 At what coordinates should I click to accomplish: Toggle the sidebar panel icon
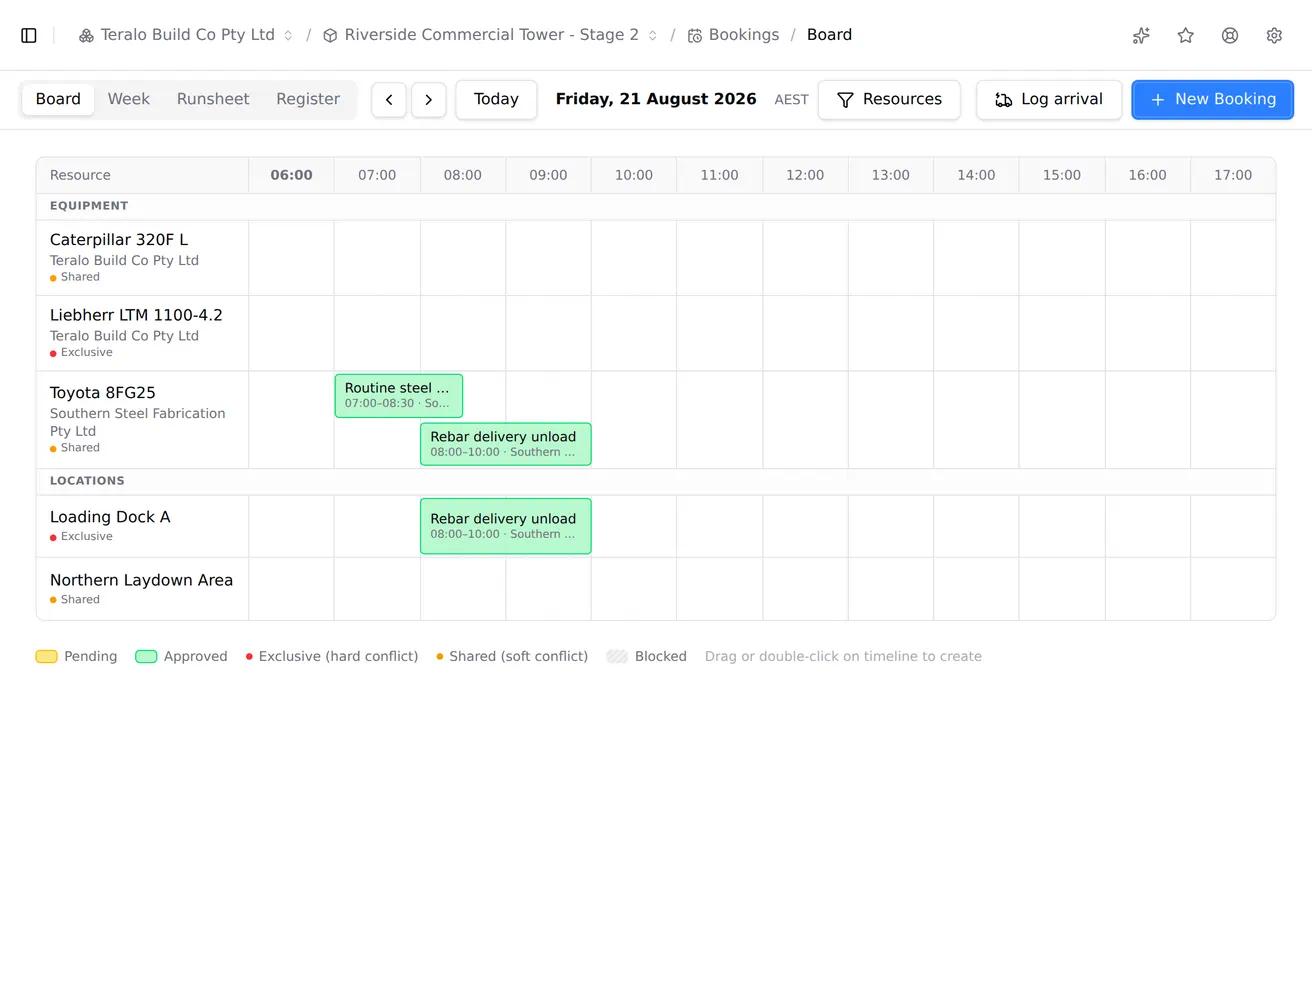pyautogui.click(x=29, y=35)
